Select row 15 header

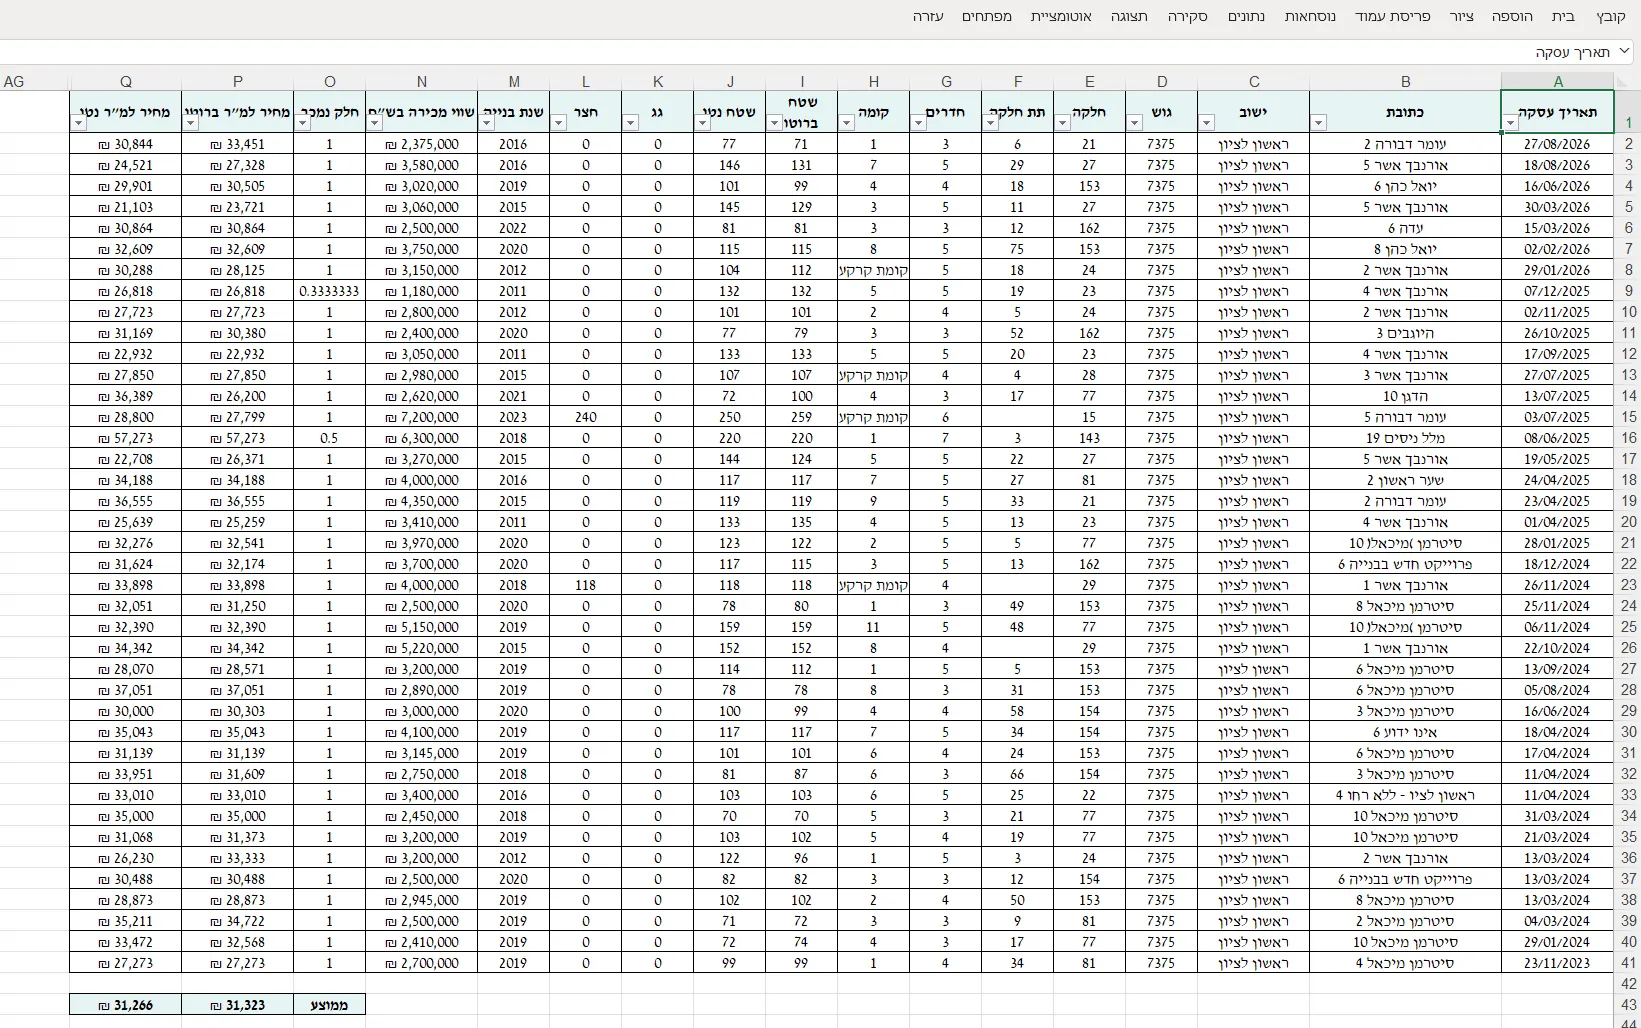(1628, 417)
